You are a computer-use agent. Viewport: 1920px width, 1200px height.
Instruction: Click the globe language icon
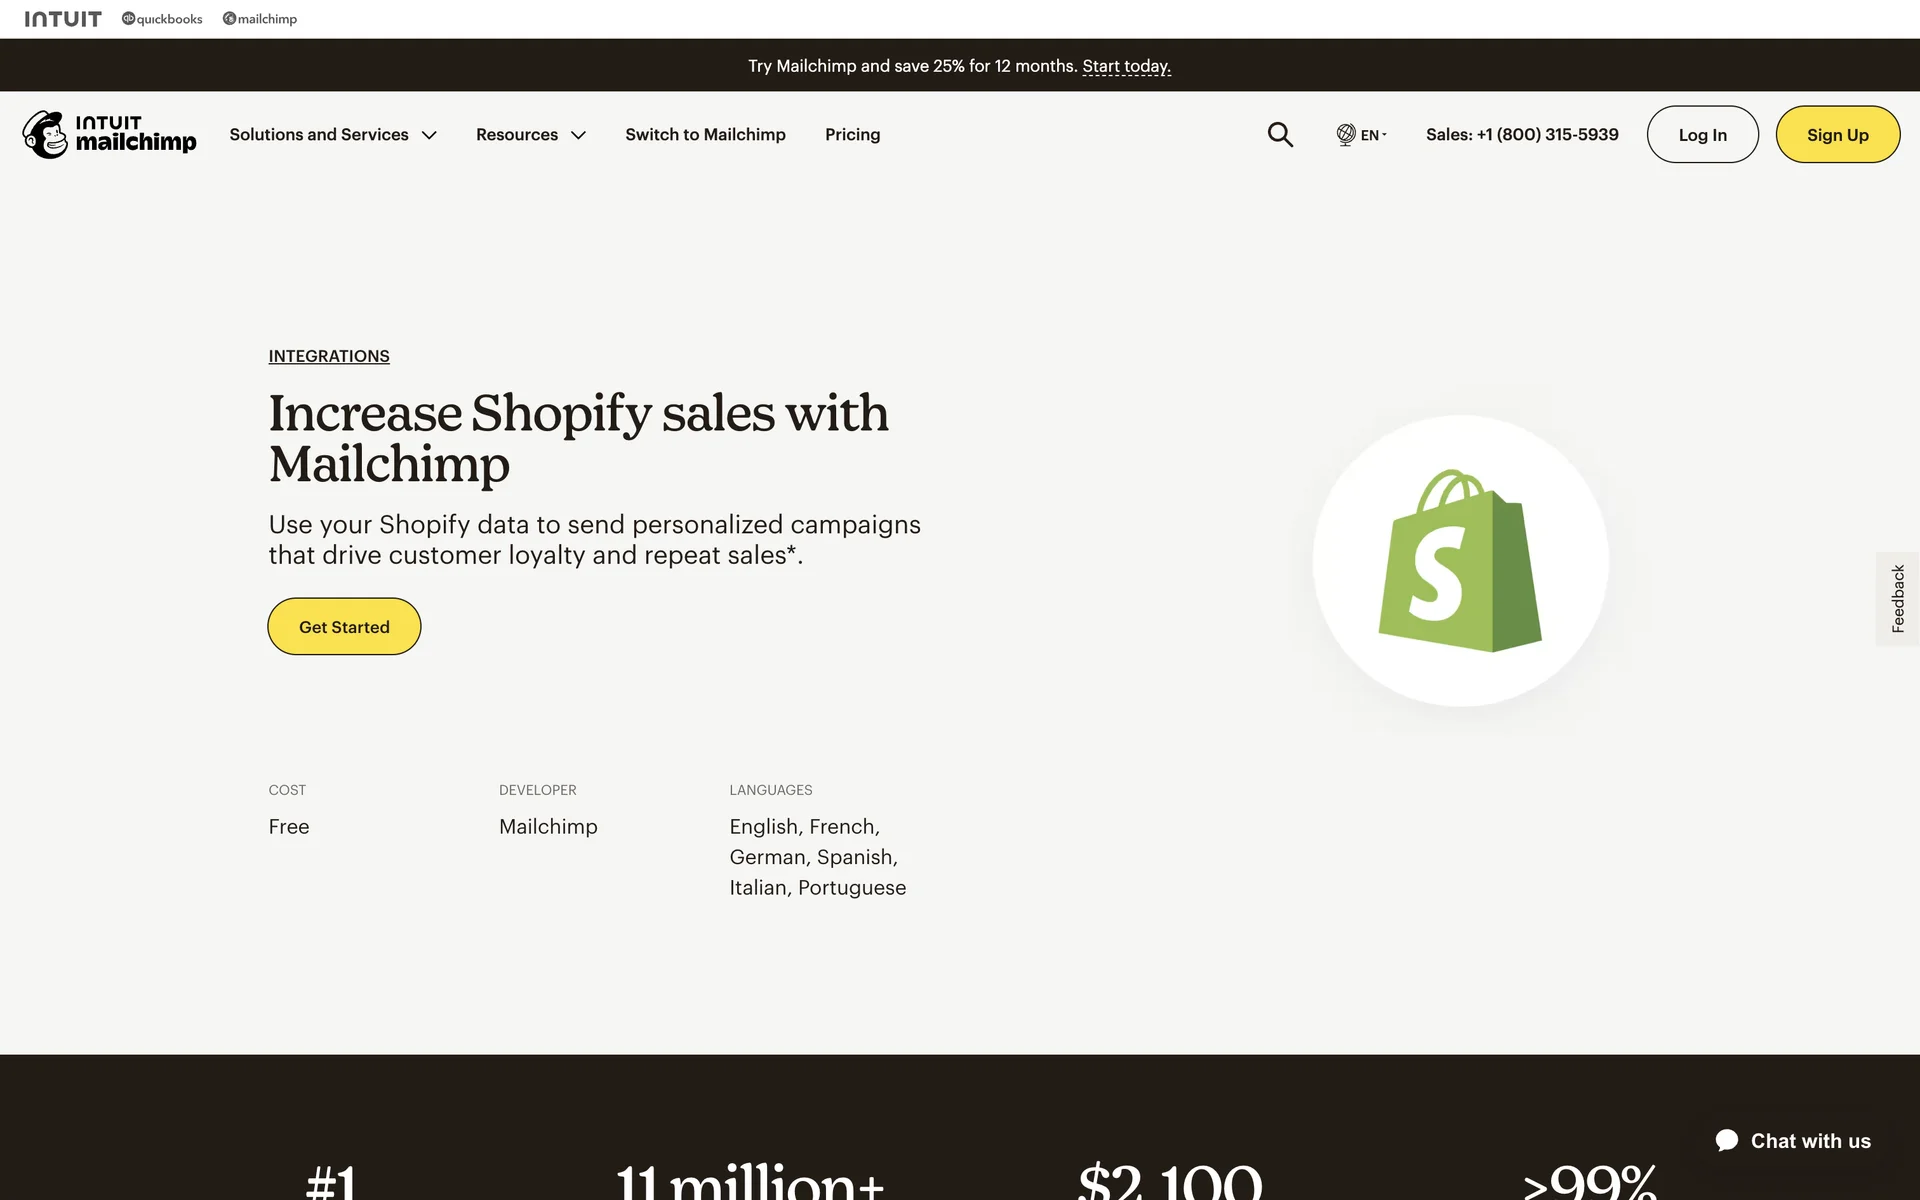(x=1346, y=134)
